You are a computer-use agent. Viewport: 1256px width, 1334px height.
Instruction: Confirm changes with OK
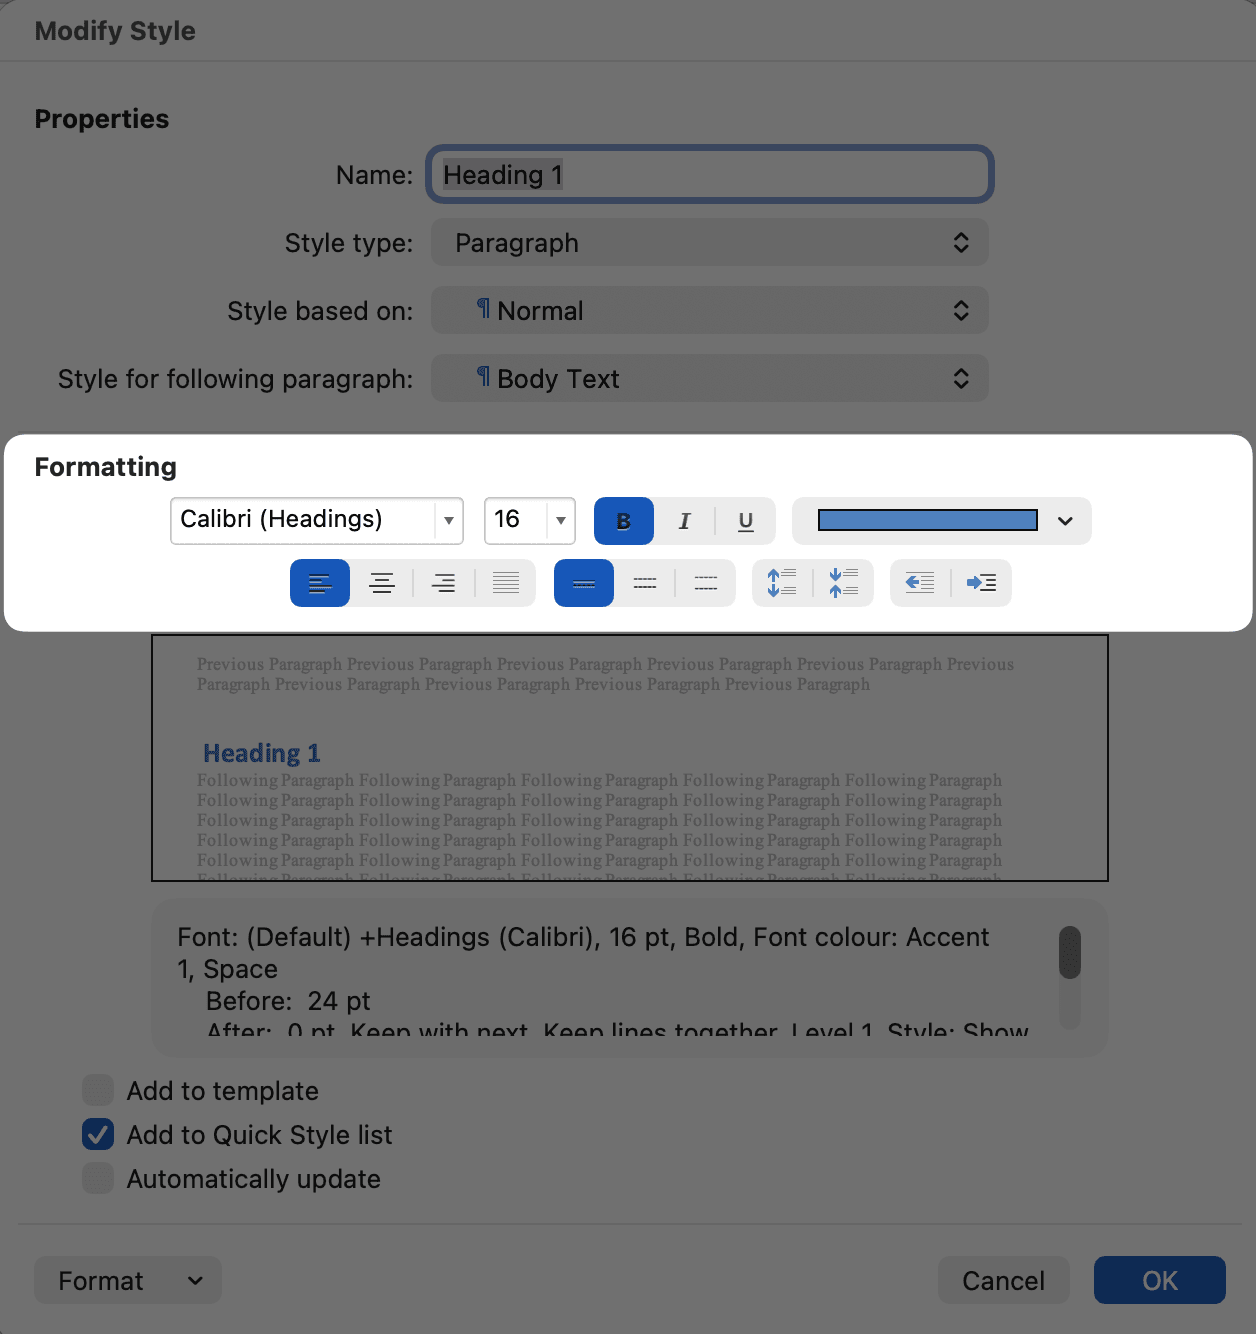point(1159,1280)
